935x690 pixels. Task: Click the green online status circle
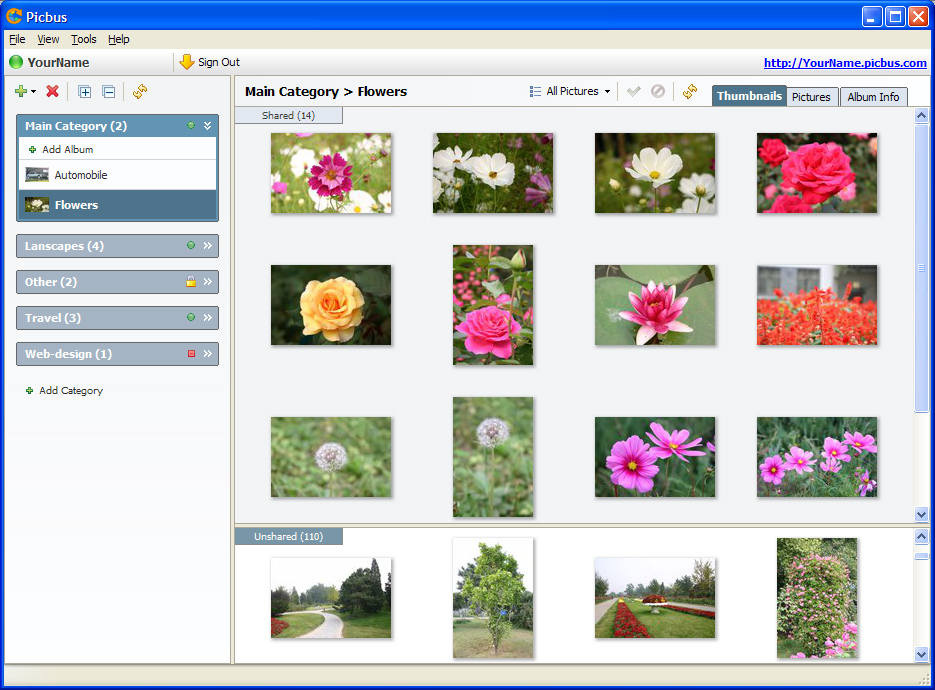point(16,62)
